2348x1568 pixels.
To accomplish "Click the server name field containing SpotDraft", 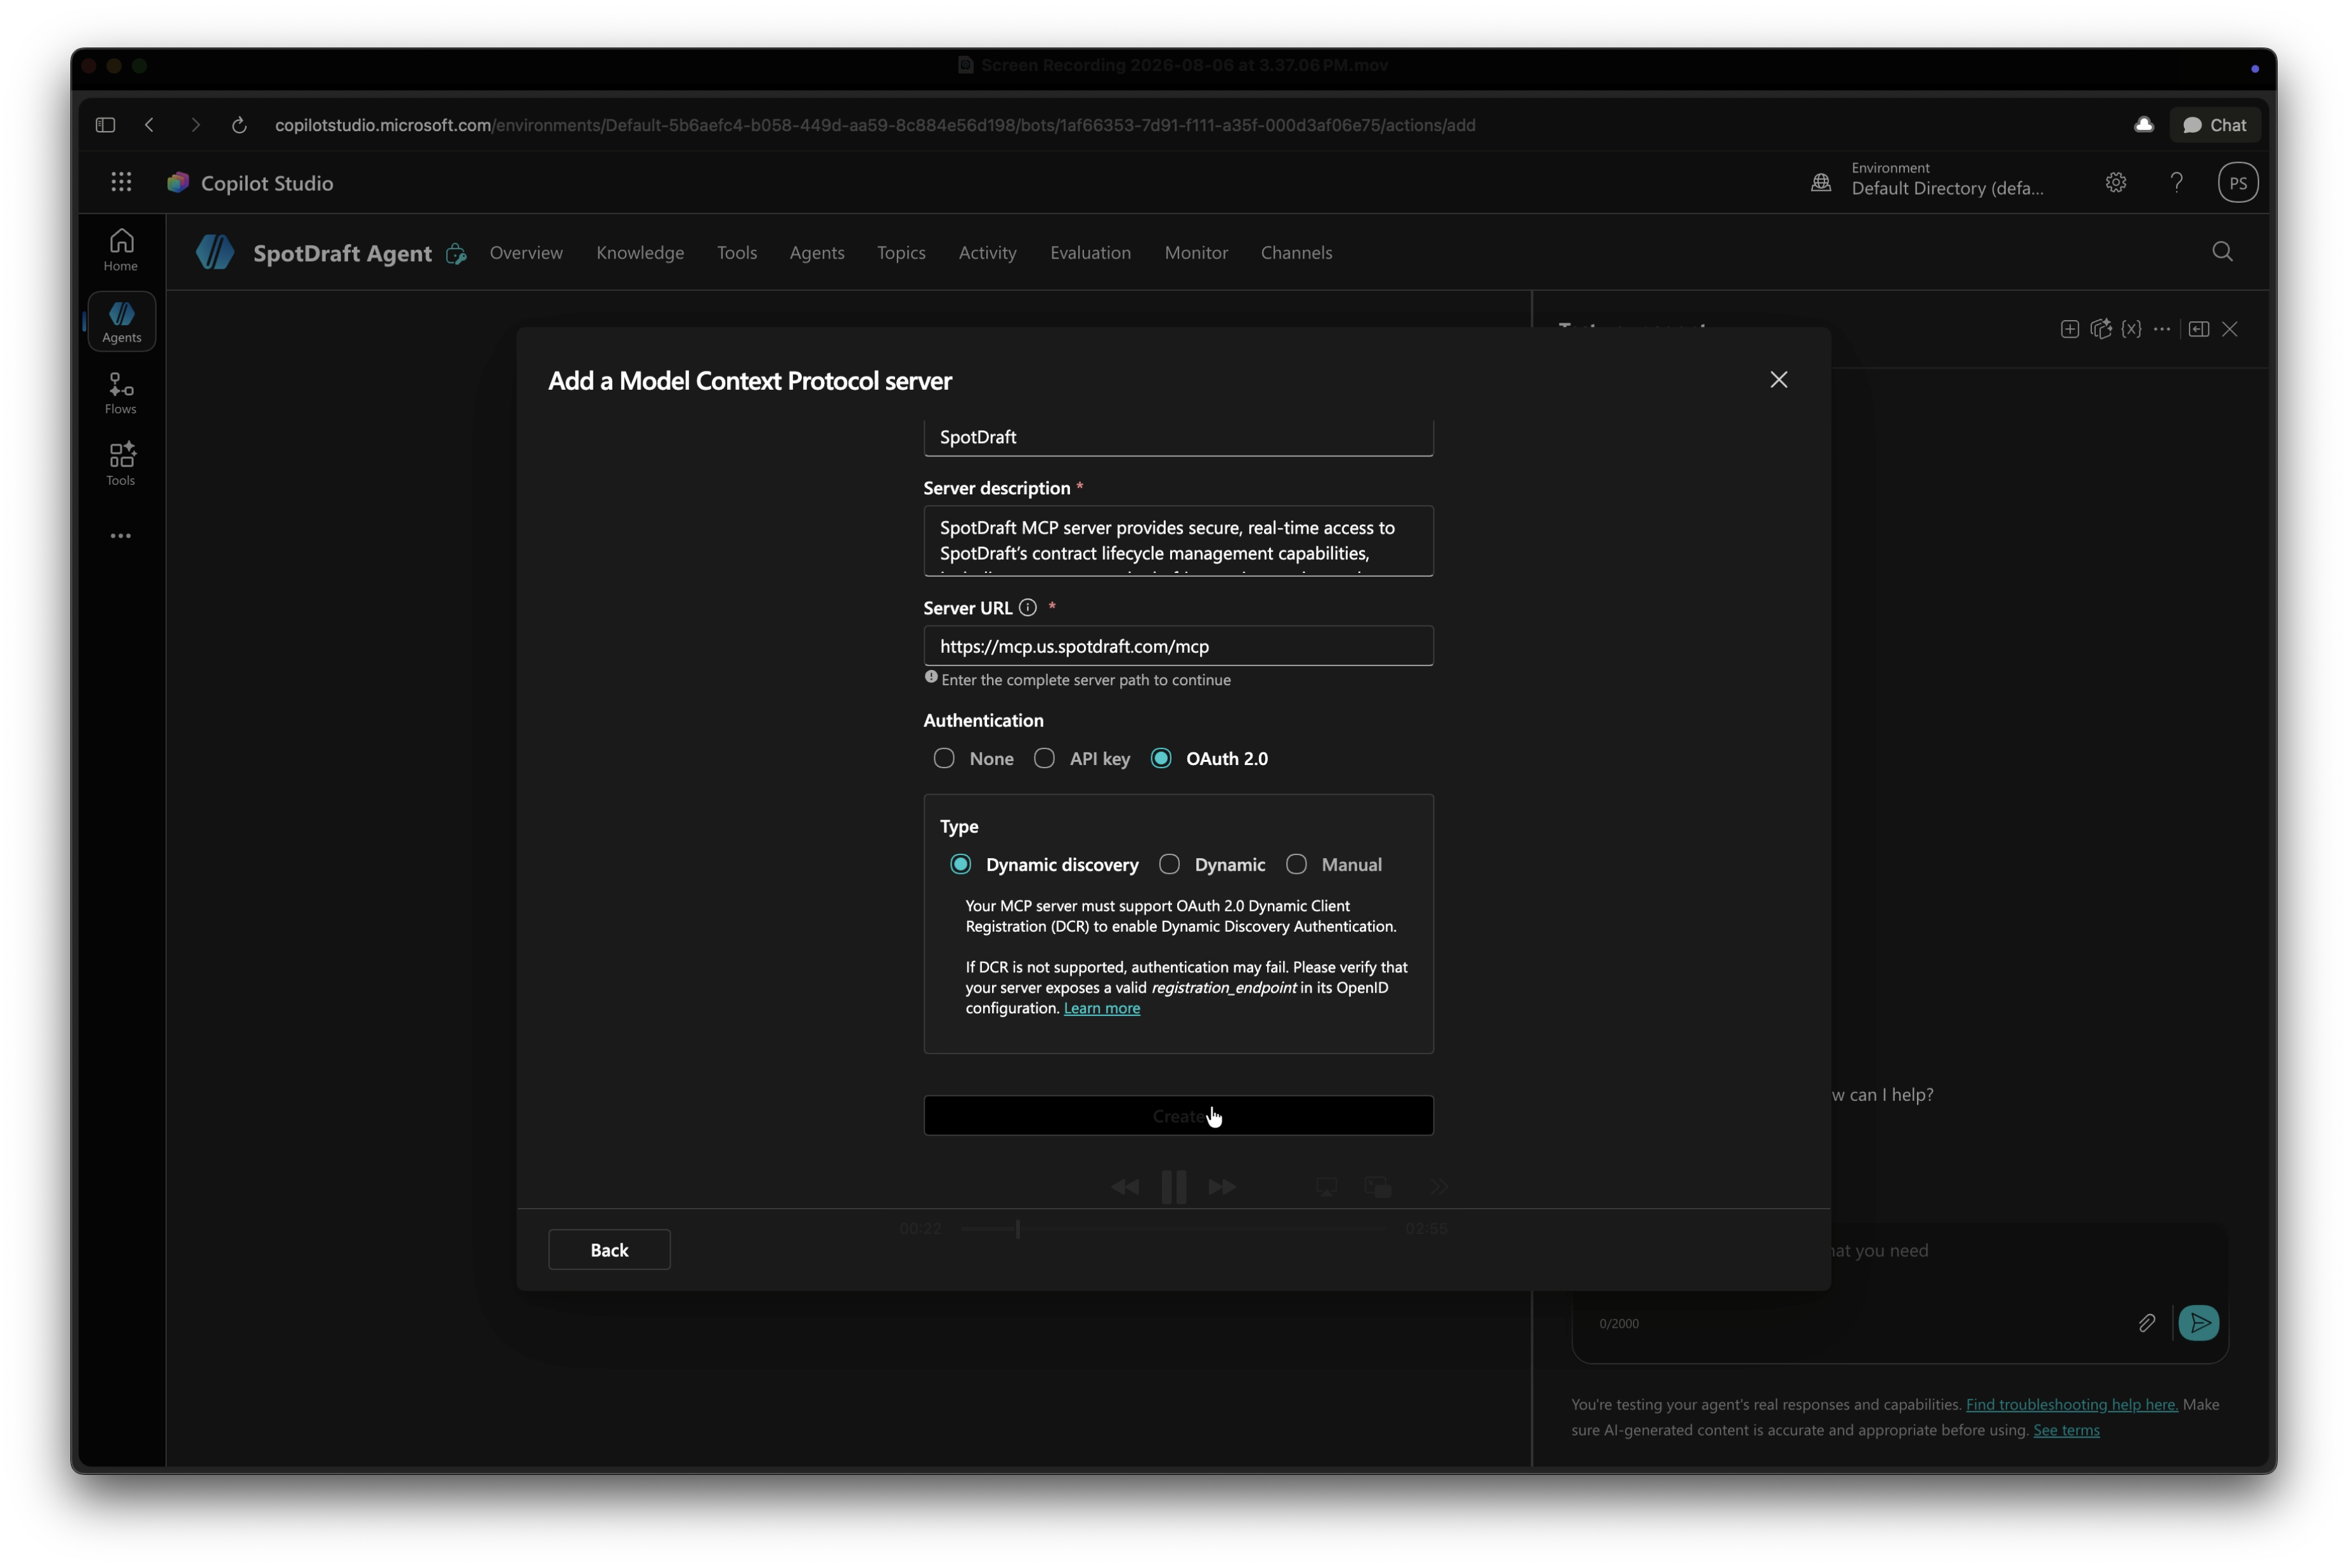I will pyautogui.click(x=1178, y=437).
